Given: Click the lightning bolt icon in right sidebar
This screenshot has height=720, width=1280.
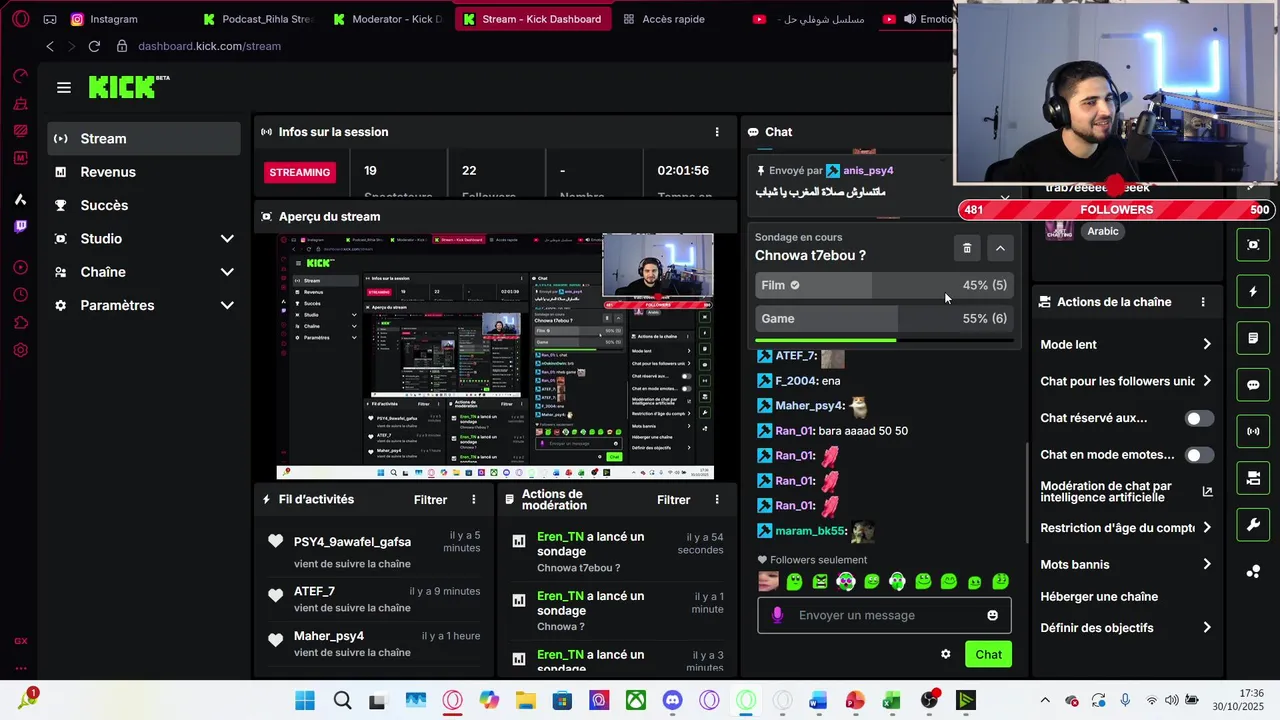Looking at the screenshot, I should click(1253, 292).
